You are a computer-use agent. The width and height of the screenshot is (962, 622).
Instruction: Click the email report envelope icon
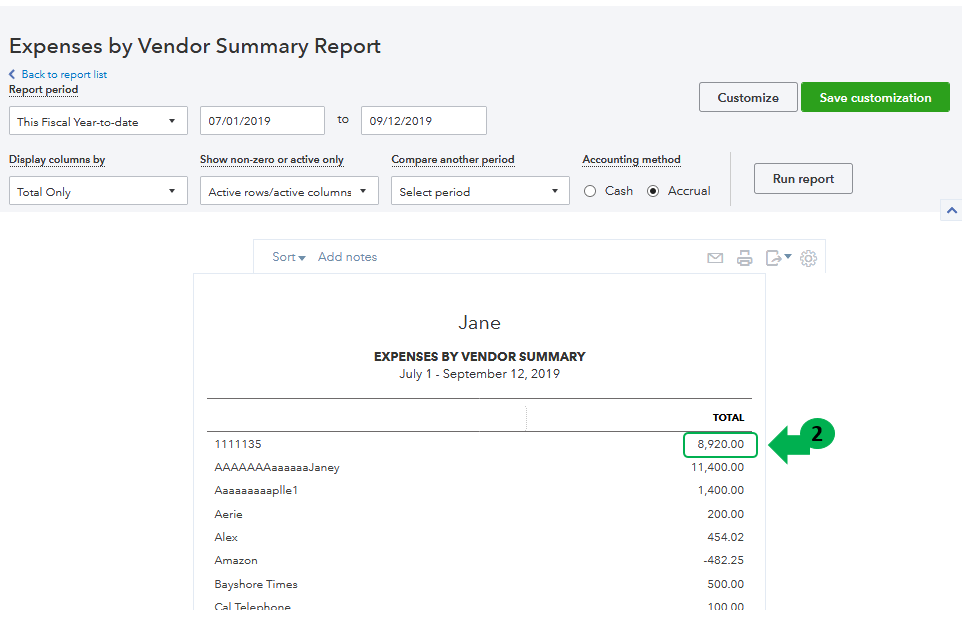tap(715, 258)
